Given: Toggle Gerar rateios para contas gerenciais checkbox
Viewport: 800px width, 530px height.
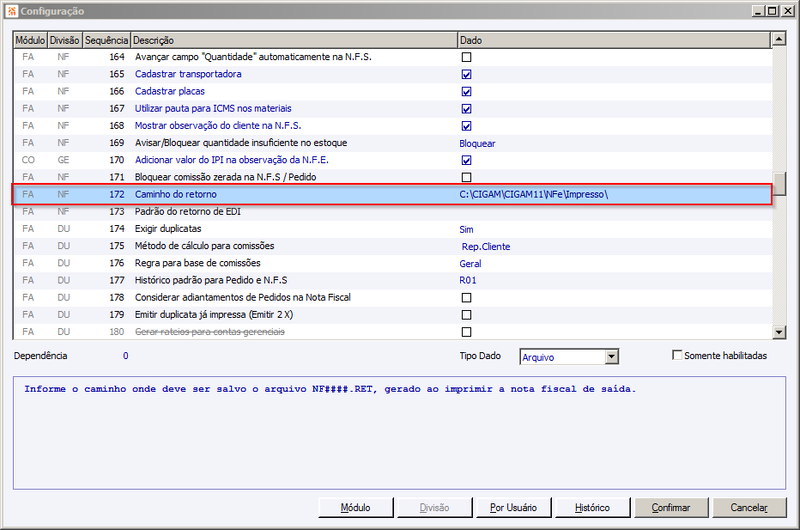Looking at the screenshot, I should 466,332.
